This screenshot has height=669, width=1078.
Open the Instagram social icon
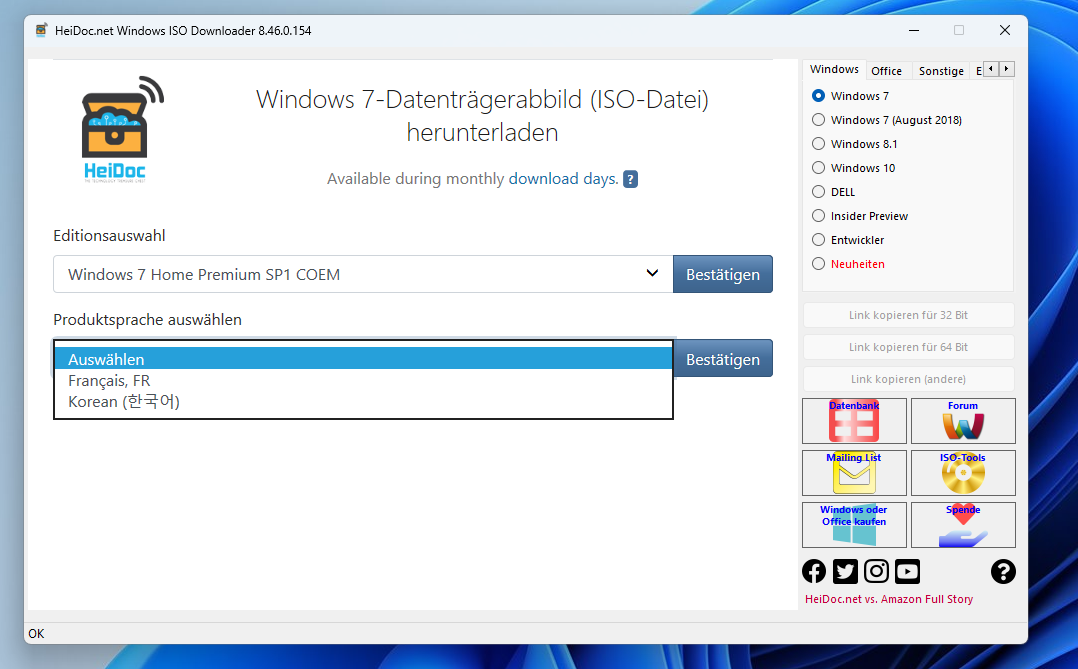click(876, 571)
